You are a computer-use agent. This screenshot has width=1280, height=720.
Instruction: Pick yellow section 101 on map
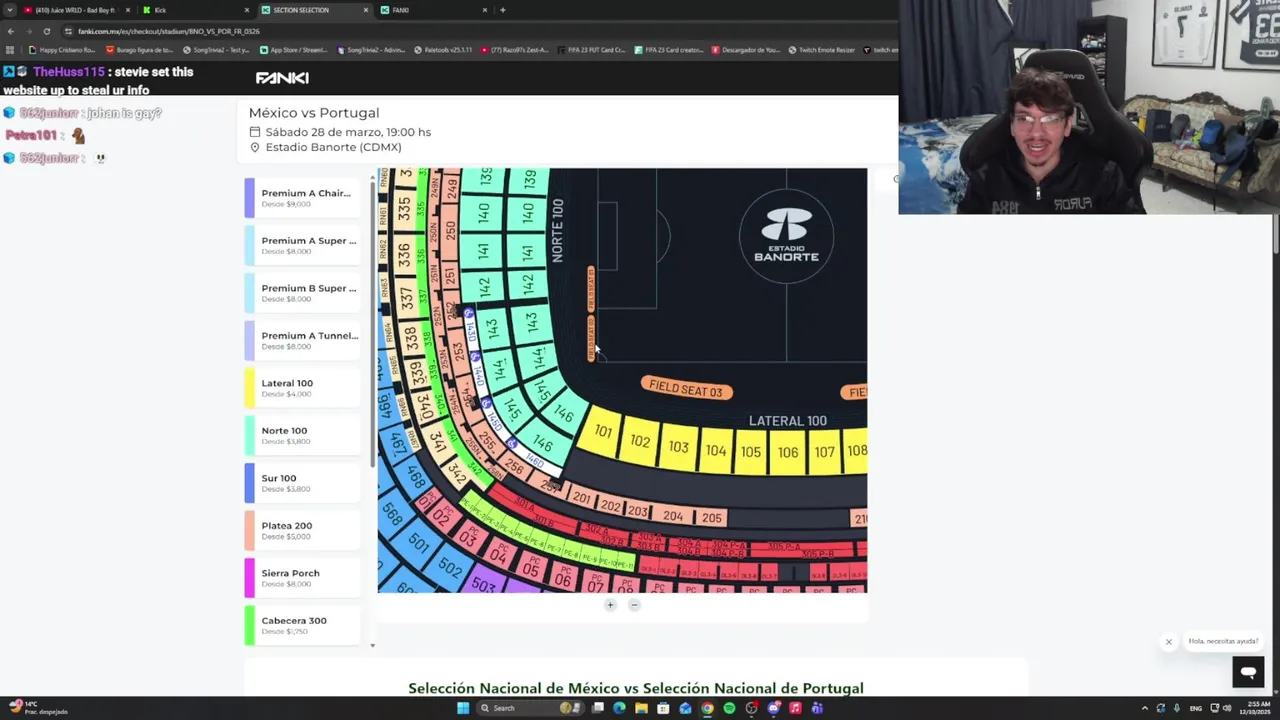(x=602, y=432)
